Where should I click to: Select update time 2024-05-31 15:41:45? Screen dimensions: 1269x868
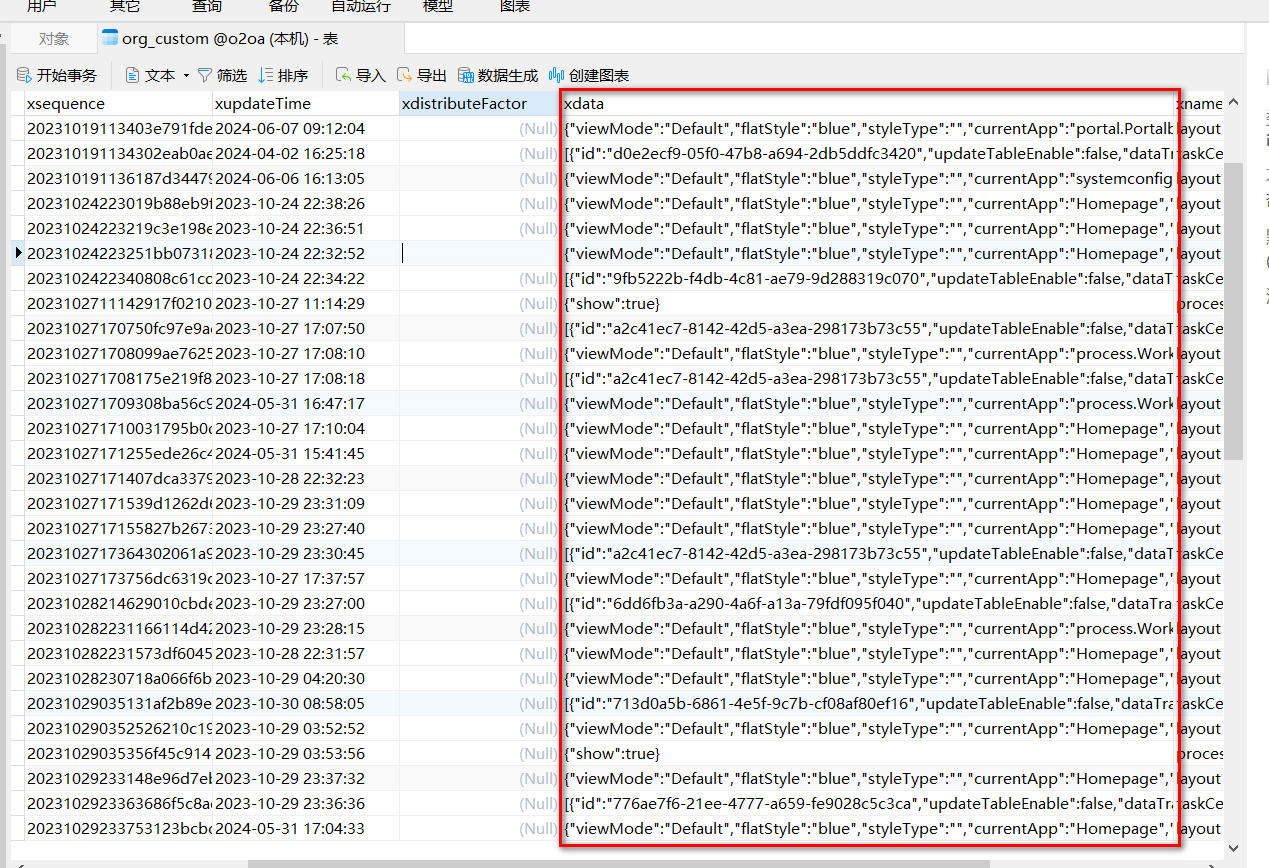pyautogui.click(x=305, y=453)
